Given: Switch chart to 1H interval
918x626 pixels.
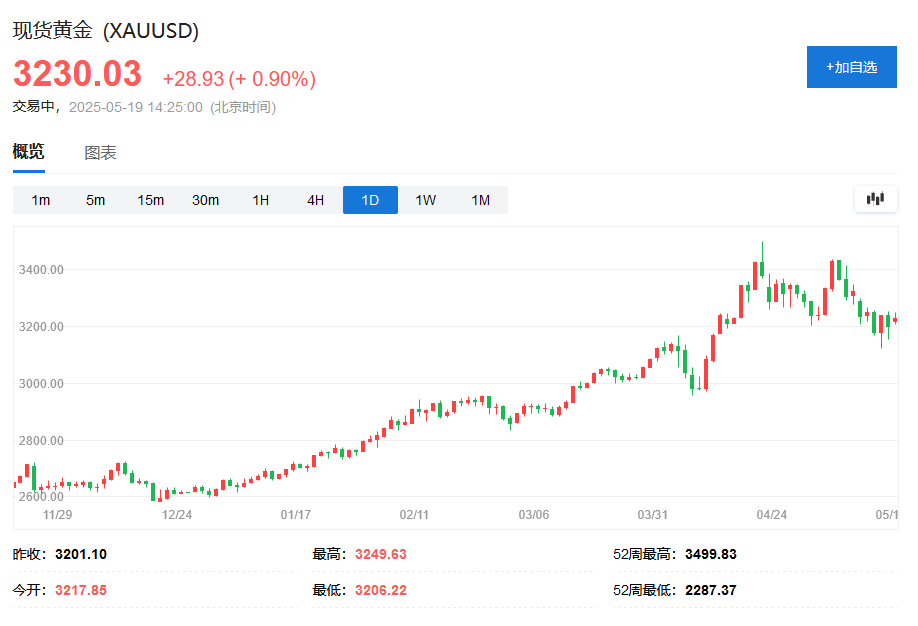Looking at the screenshot, I should (x=260, y=199).
